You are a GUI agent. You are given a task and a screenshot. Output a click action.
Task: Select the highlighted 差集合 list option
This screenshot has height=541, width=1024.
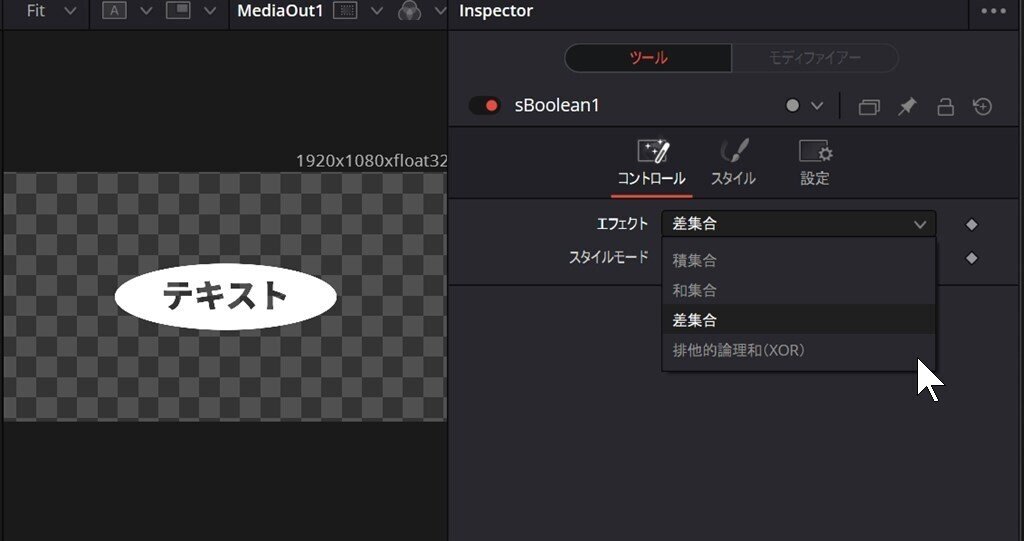point(799,320)
